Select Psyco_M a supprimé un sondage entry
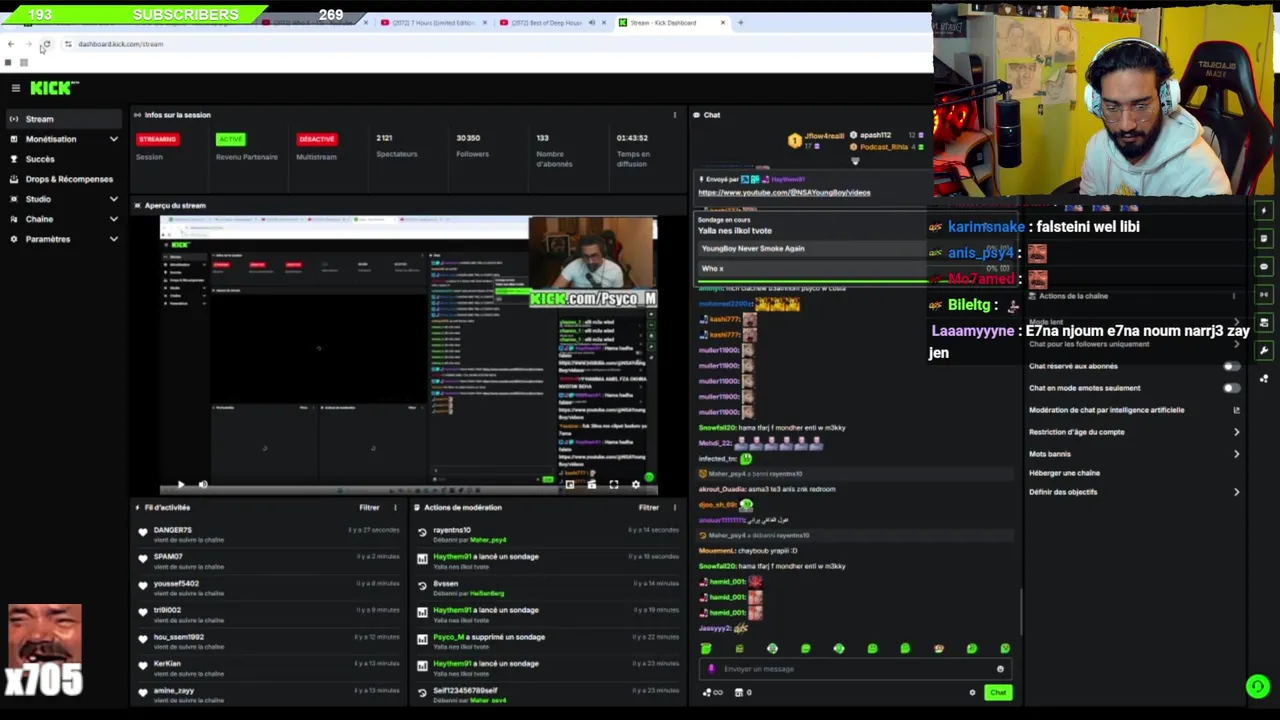1280x720 pixels. click(x=548, y=641)
